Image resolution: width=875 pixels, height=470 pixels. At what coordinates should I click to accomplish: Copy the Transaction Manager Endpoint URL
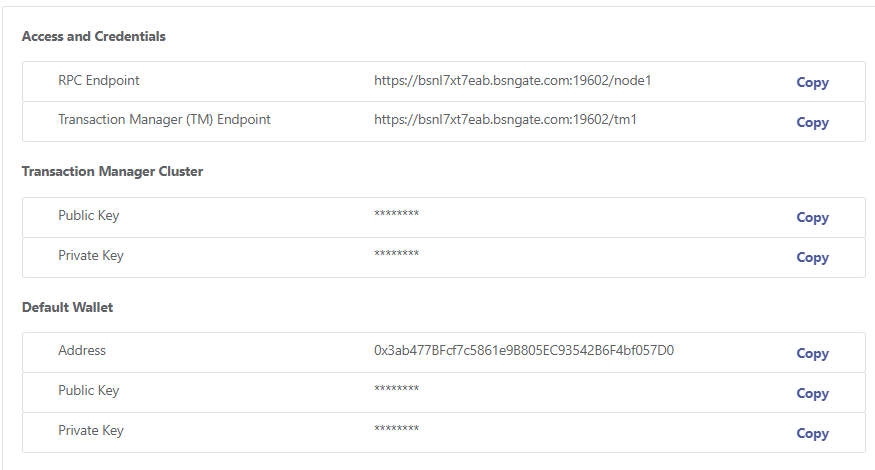812,123
